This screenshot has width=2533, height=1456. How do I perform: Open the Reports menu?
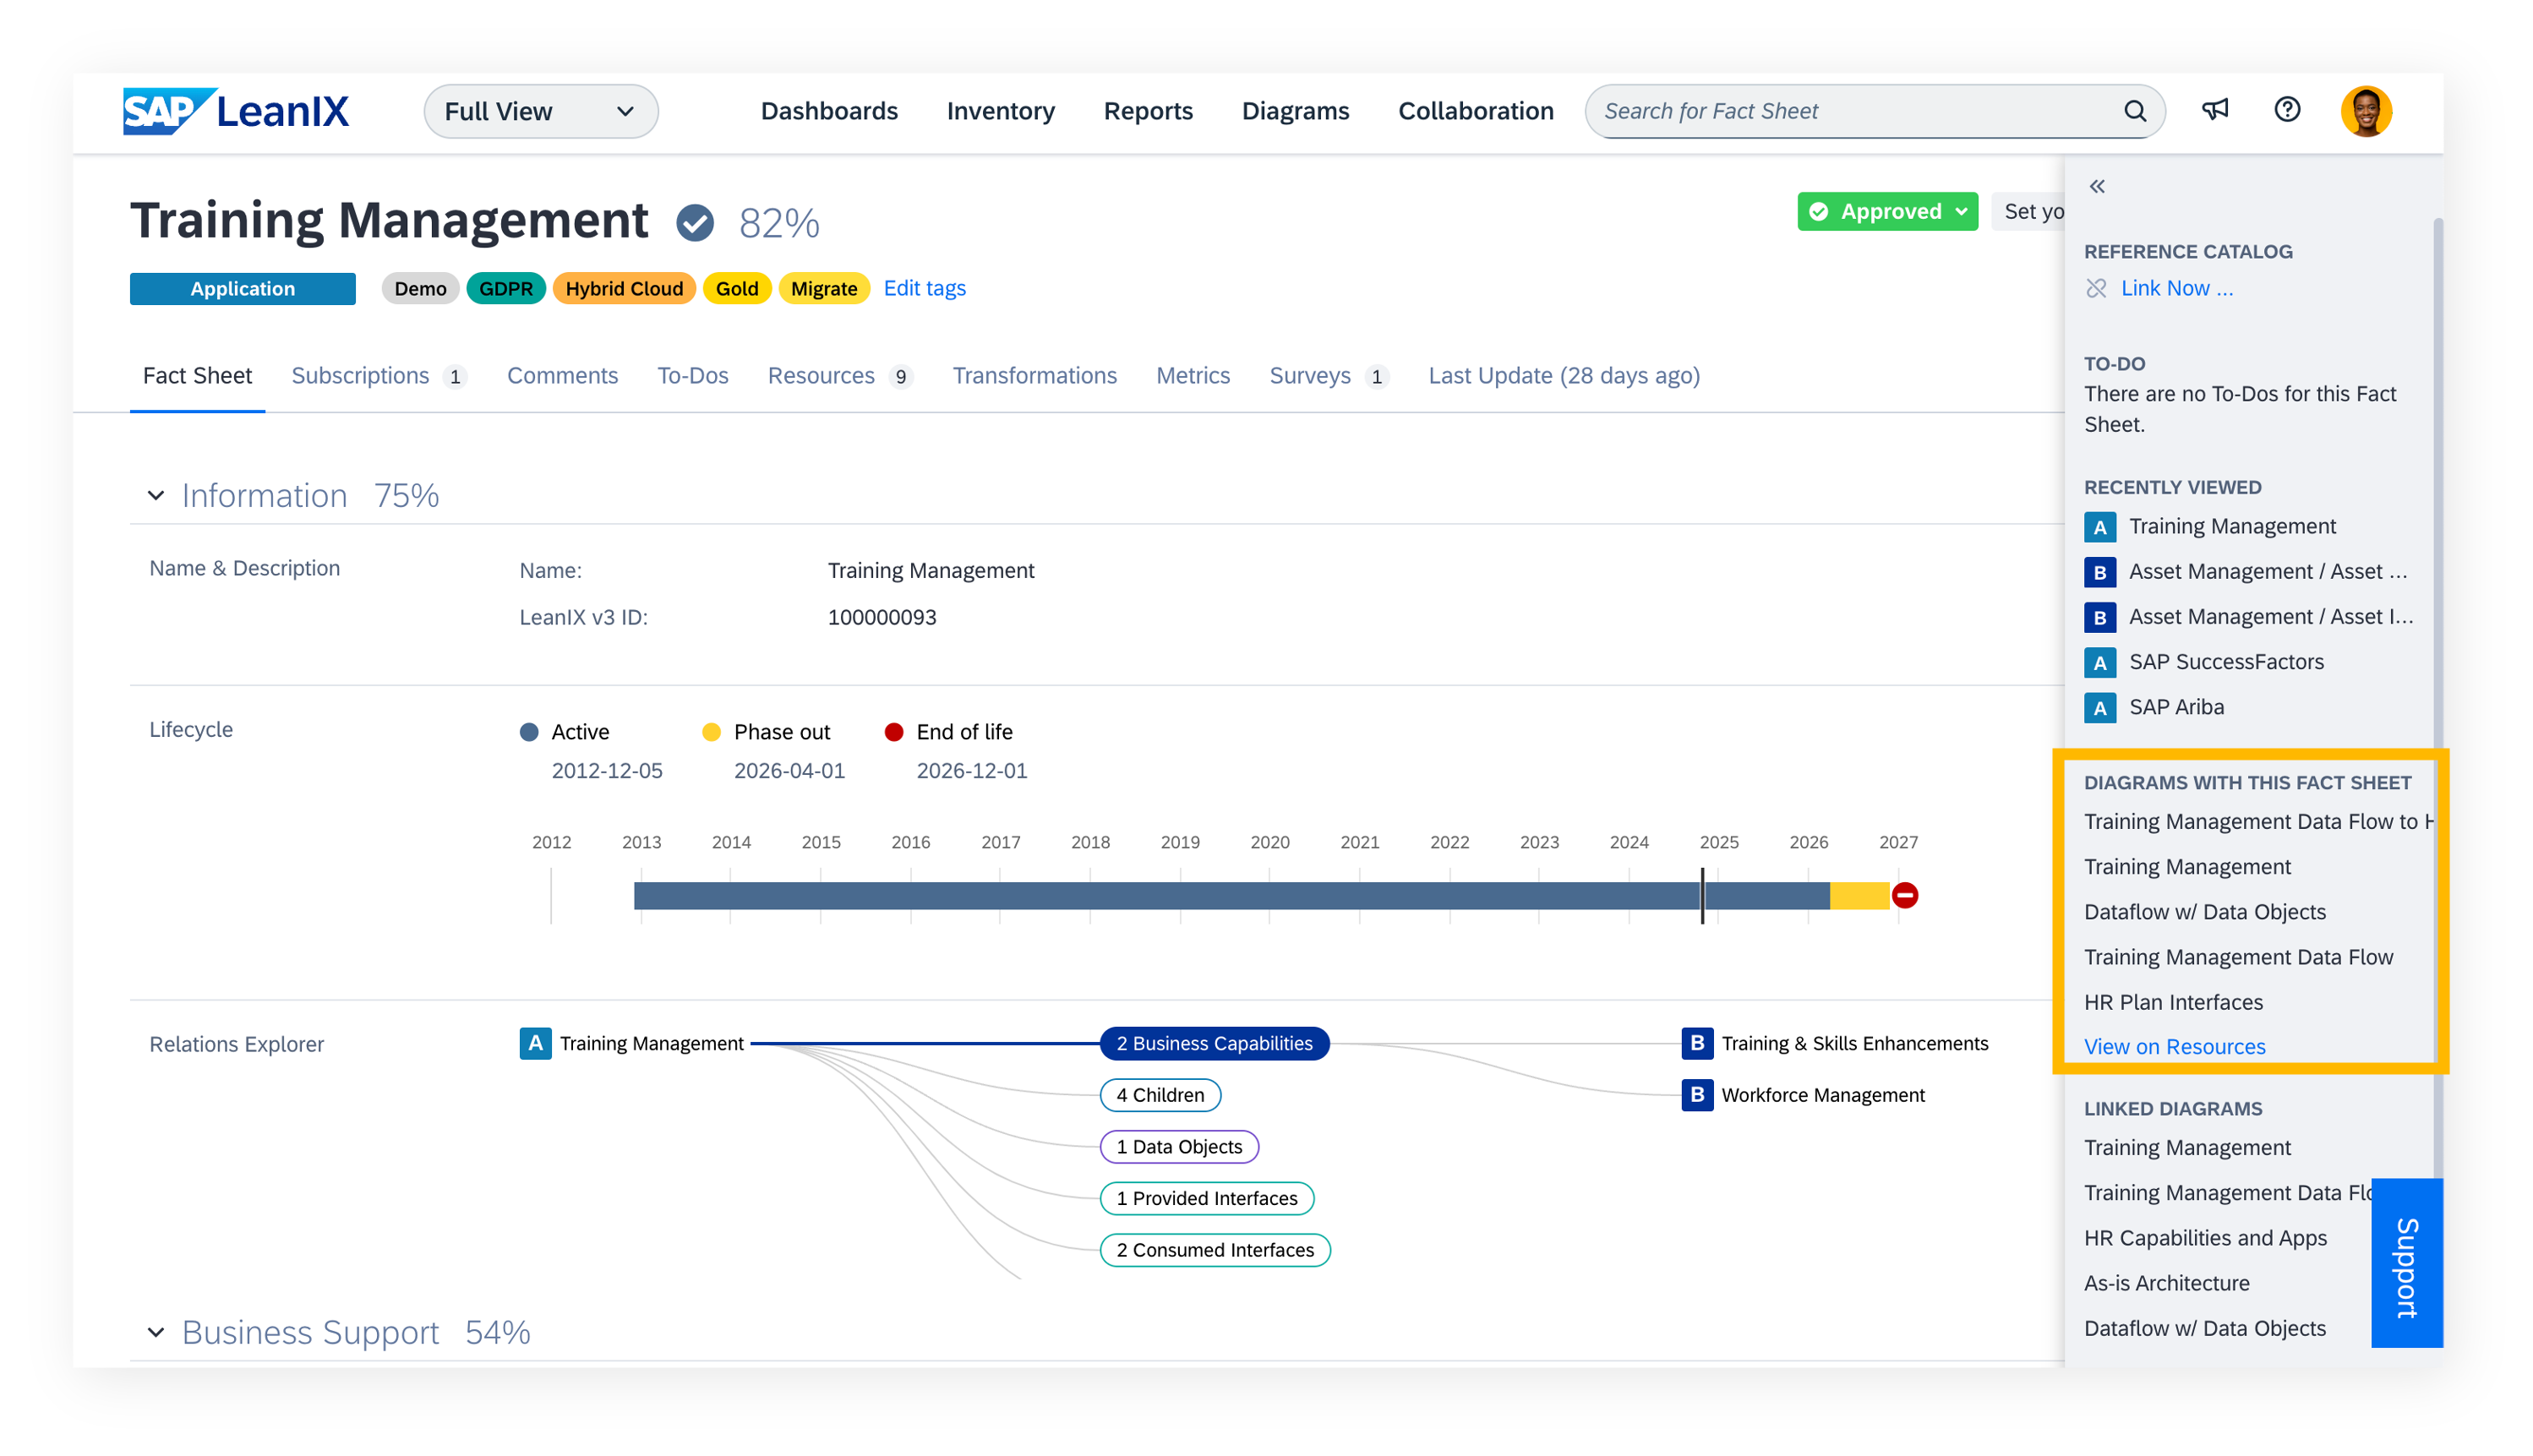1148,111
